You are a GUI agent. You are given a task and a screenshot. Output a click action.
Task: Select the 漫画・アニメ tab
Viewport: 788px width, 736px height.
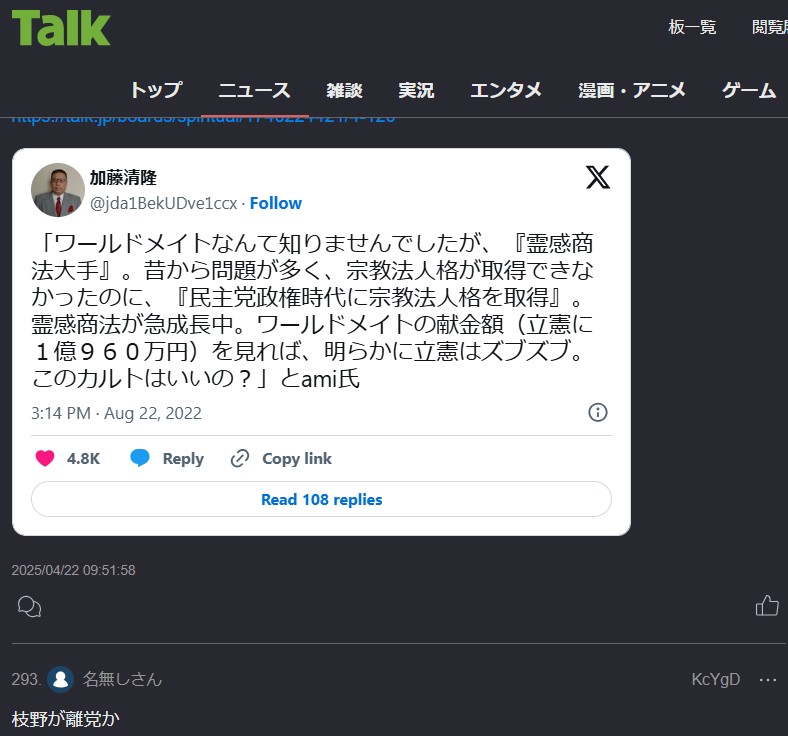pos(632,90)
